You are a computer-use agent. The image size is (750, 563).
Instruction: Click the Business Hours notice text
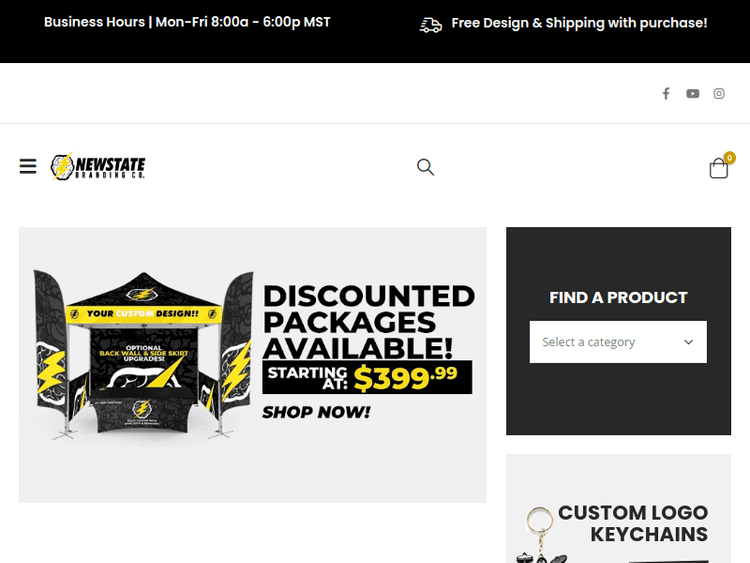[x=187, y=22]
